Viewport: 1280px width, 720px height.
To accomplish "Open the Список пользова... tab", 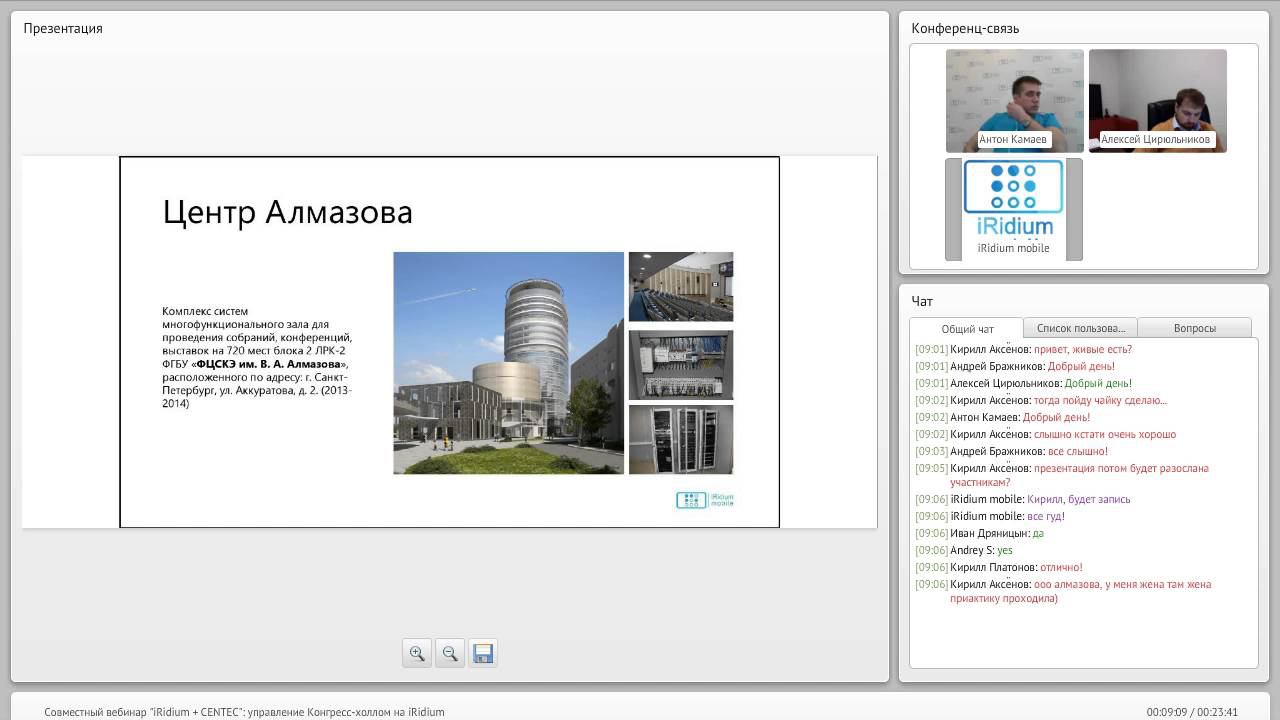I will [x=1080, y=328].
